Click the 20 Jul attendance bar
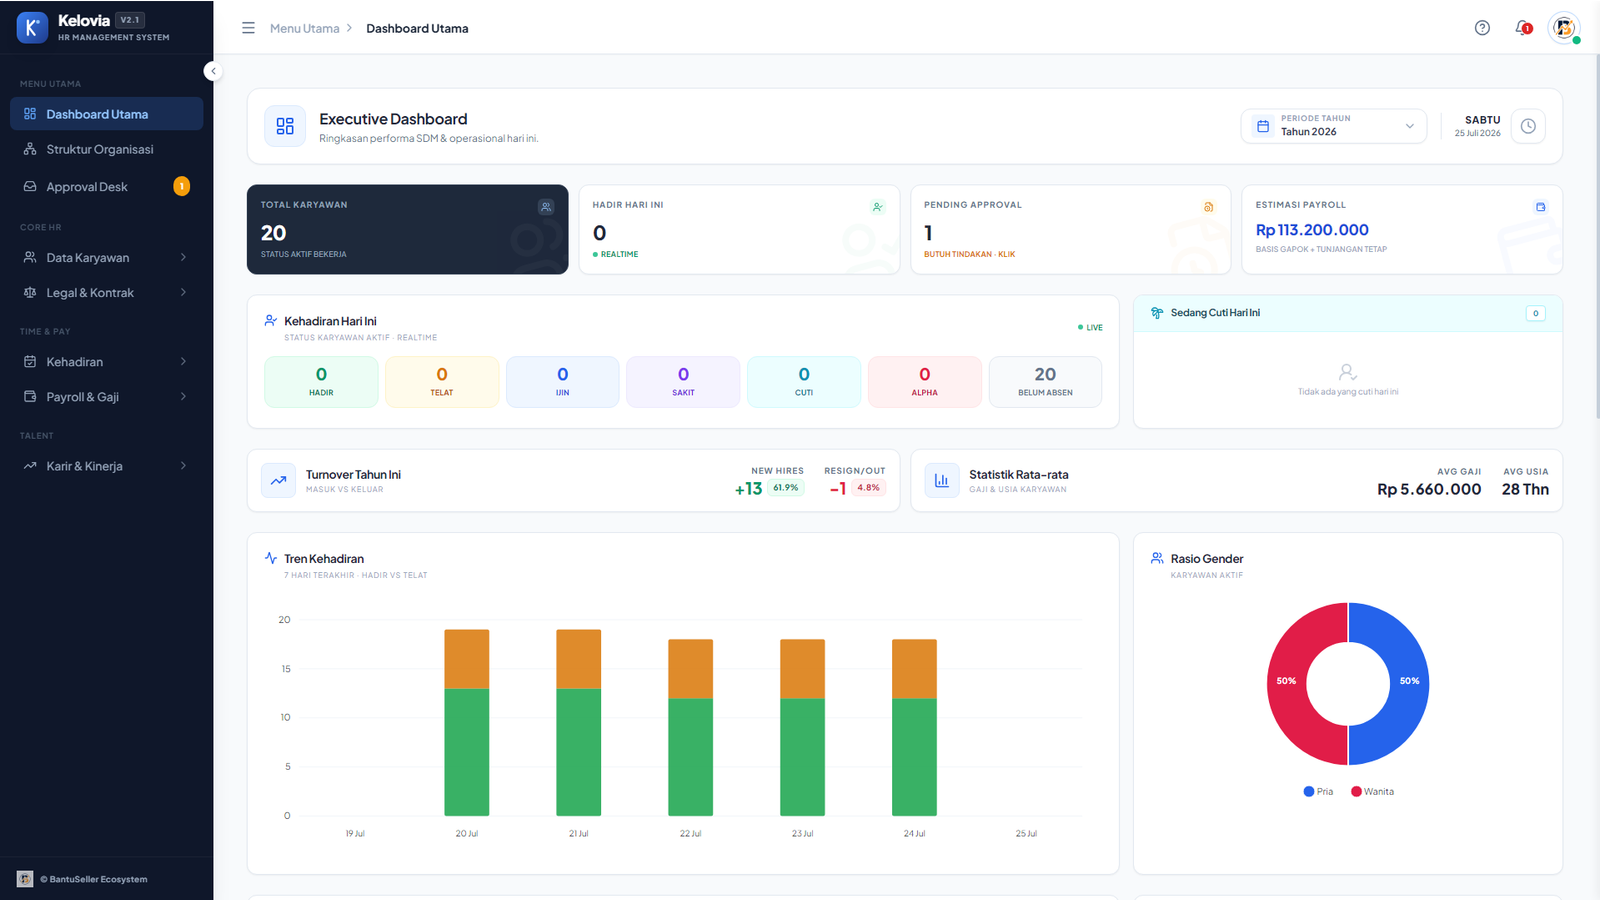Screen dimensions: 1600x900 pos(467,722)
